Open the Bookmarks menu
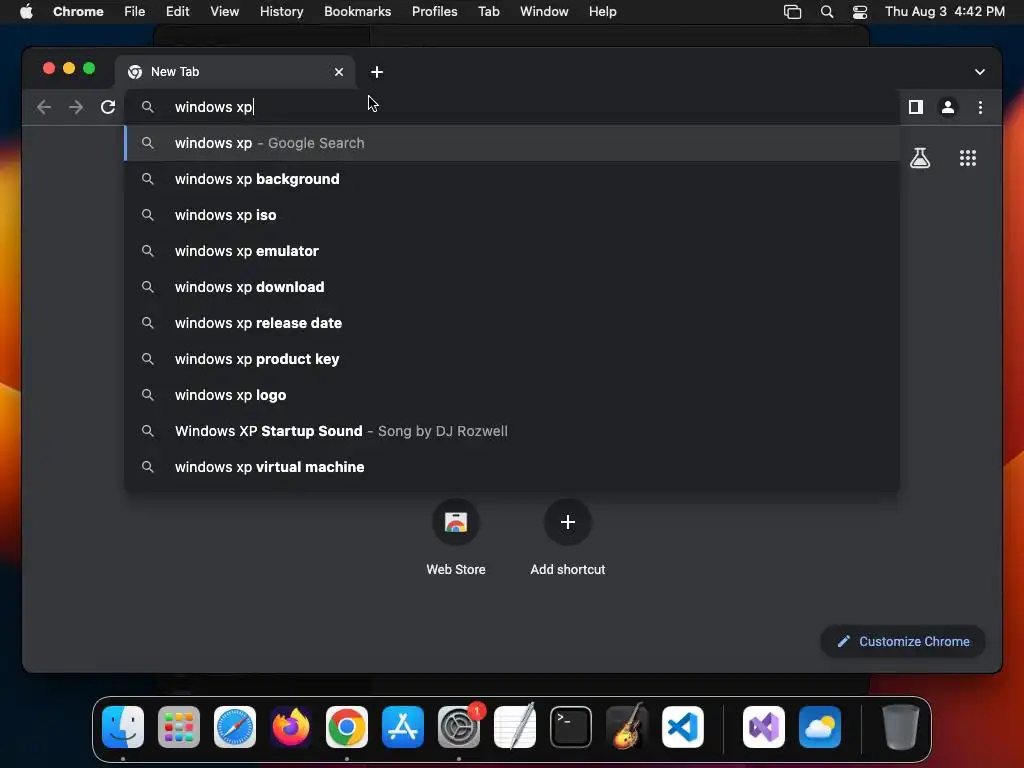 click(357, 12)
